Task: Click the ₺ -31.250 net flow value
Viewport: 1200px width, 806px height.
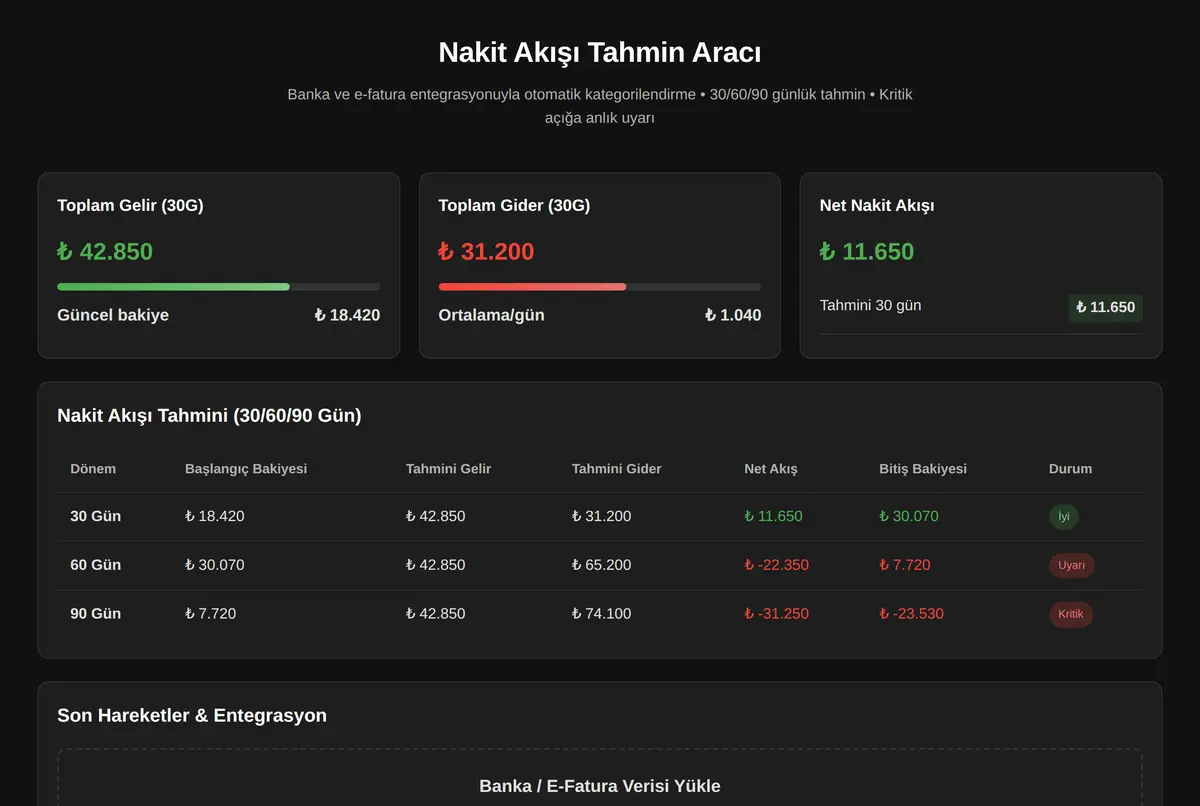Action: (x=777, y=614)
